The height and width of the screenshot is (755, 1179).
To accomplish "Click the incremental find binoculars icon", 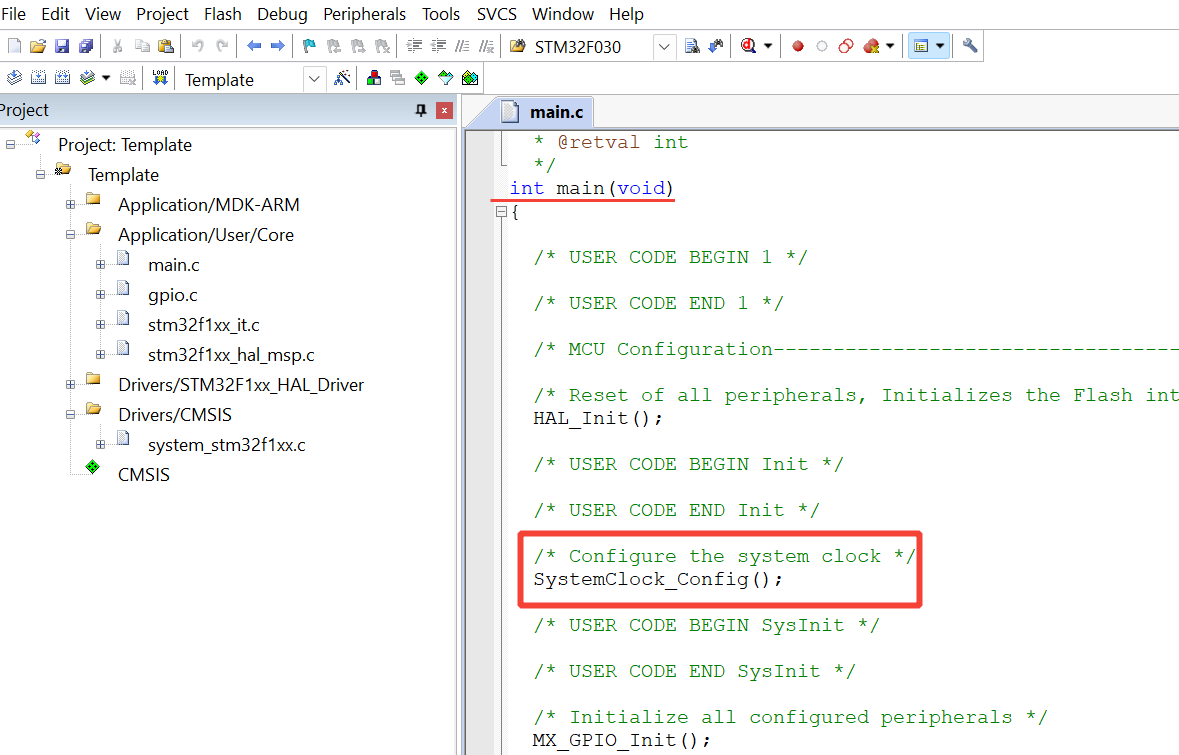I will coord(716,46).
